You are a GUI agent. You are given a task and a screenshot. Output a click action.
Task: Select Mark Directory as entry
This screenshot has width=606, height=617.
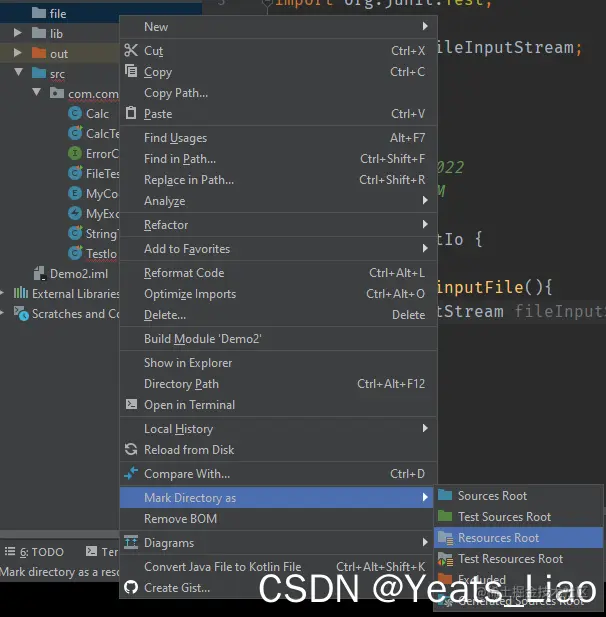tap(277, 498)
